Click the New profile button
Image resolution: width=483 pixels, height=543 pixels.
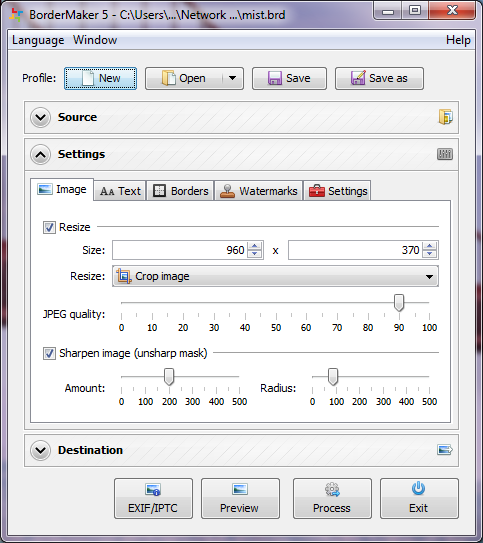[100, 79]
